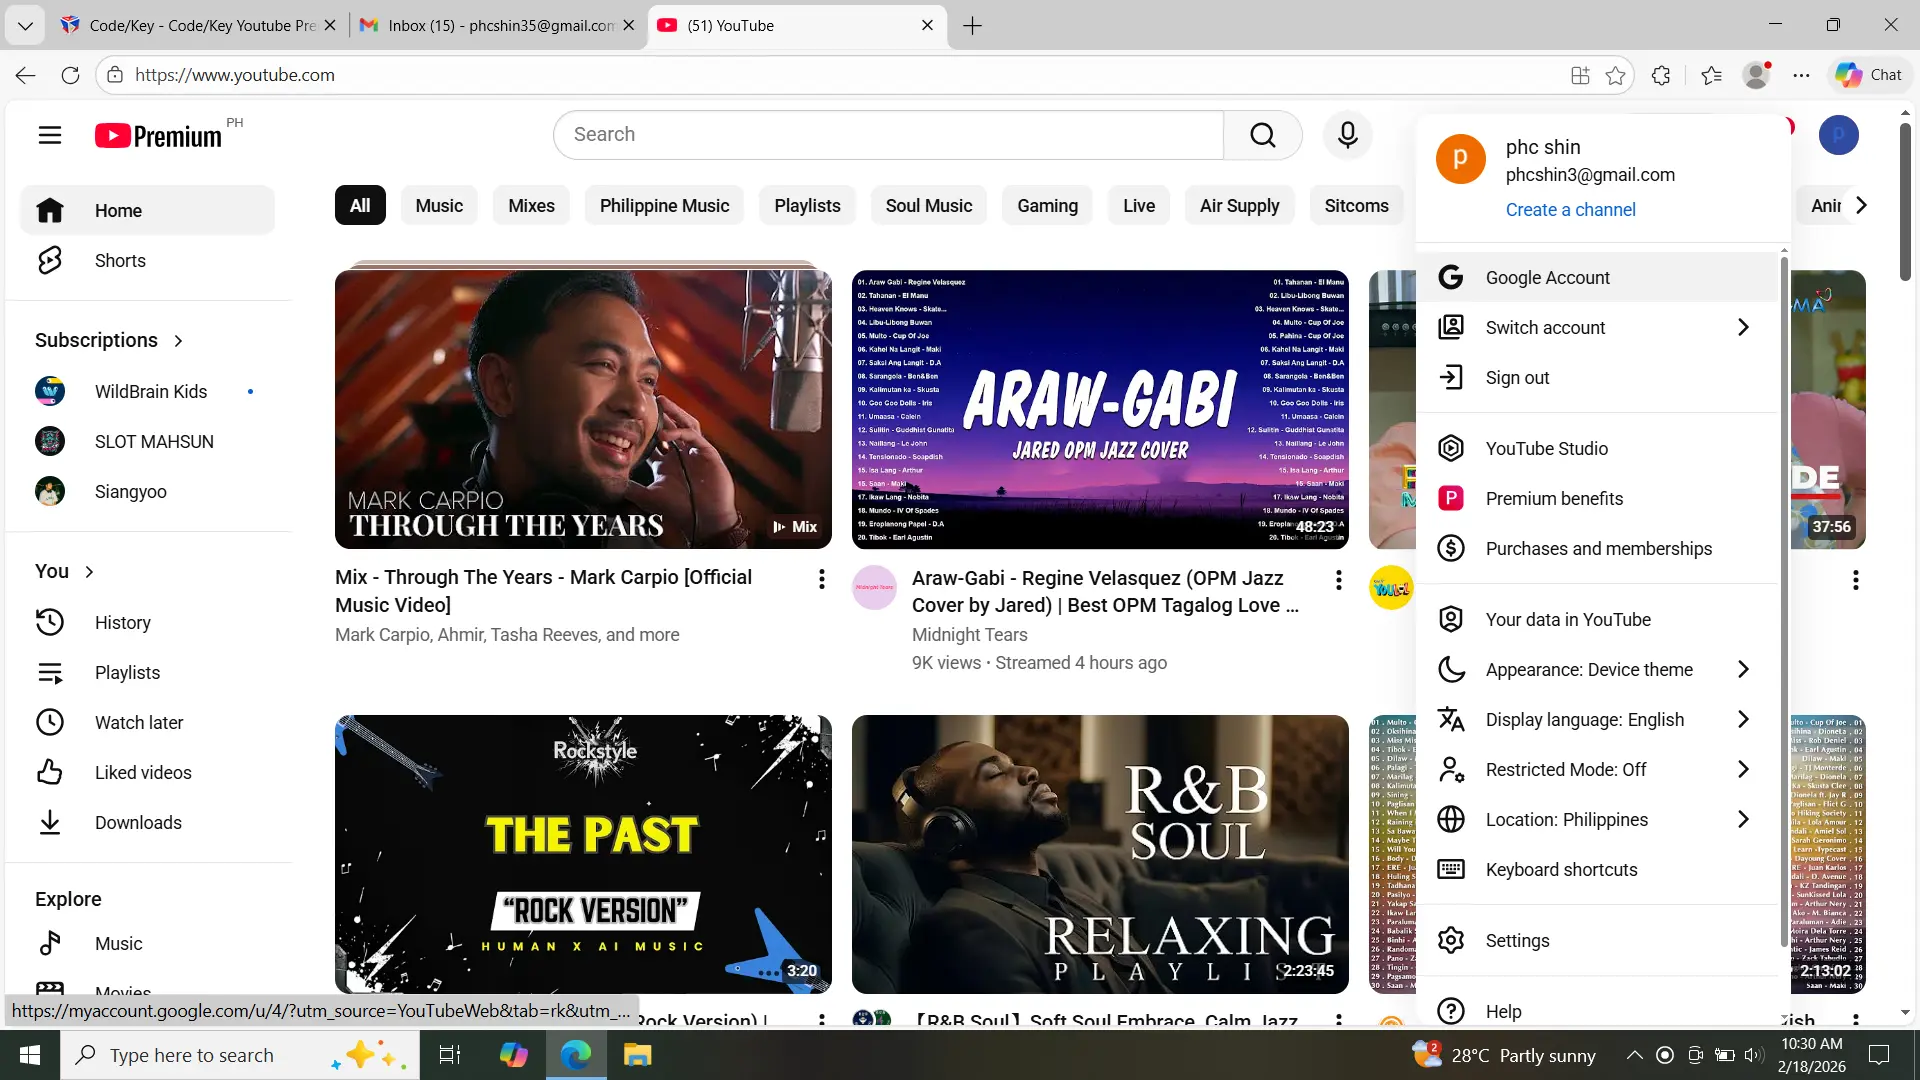The height and width of the screenshot is (1080, 1920).
Task: Open Shorts from the sidebar
Action: tap(147, 261)
